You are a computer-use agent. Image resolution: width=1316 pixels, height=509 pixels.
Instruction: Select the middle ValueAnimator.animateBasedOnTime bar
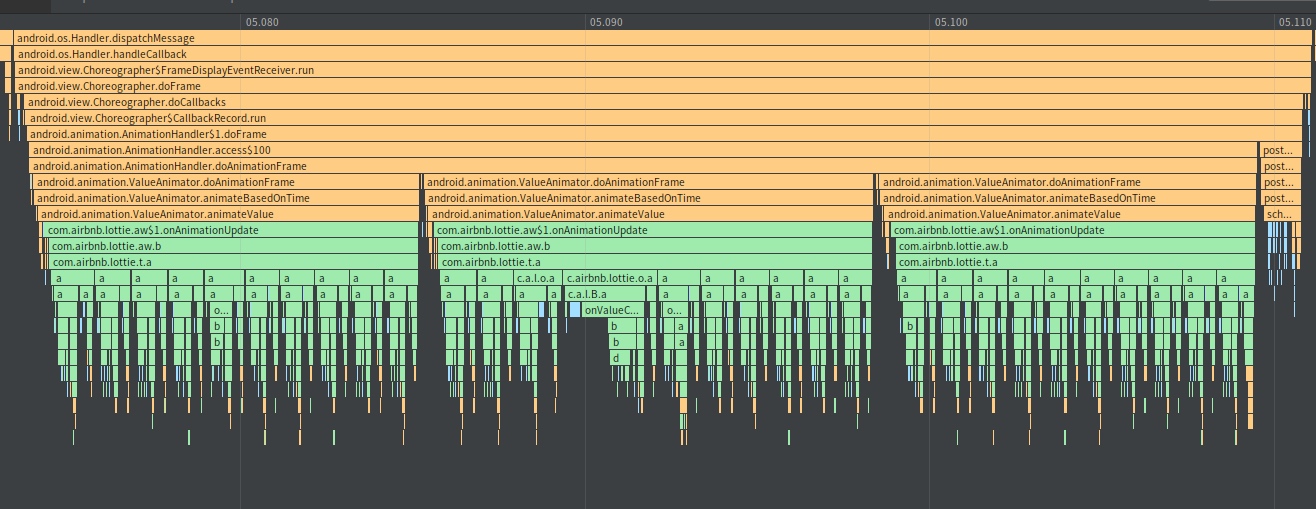tap(648, 198)
